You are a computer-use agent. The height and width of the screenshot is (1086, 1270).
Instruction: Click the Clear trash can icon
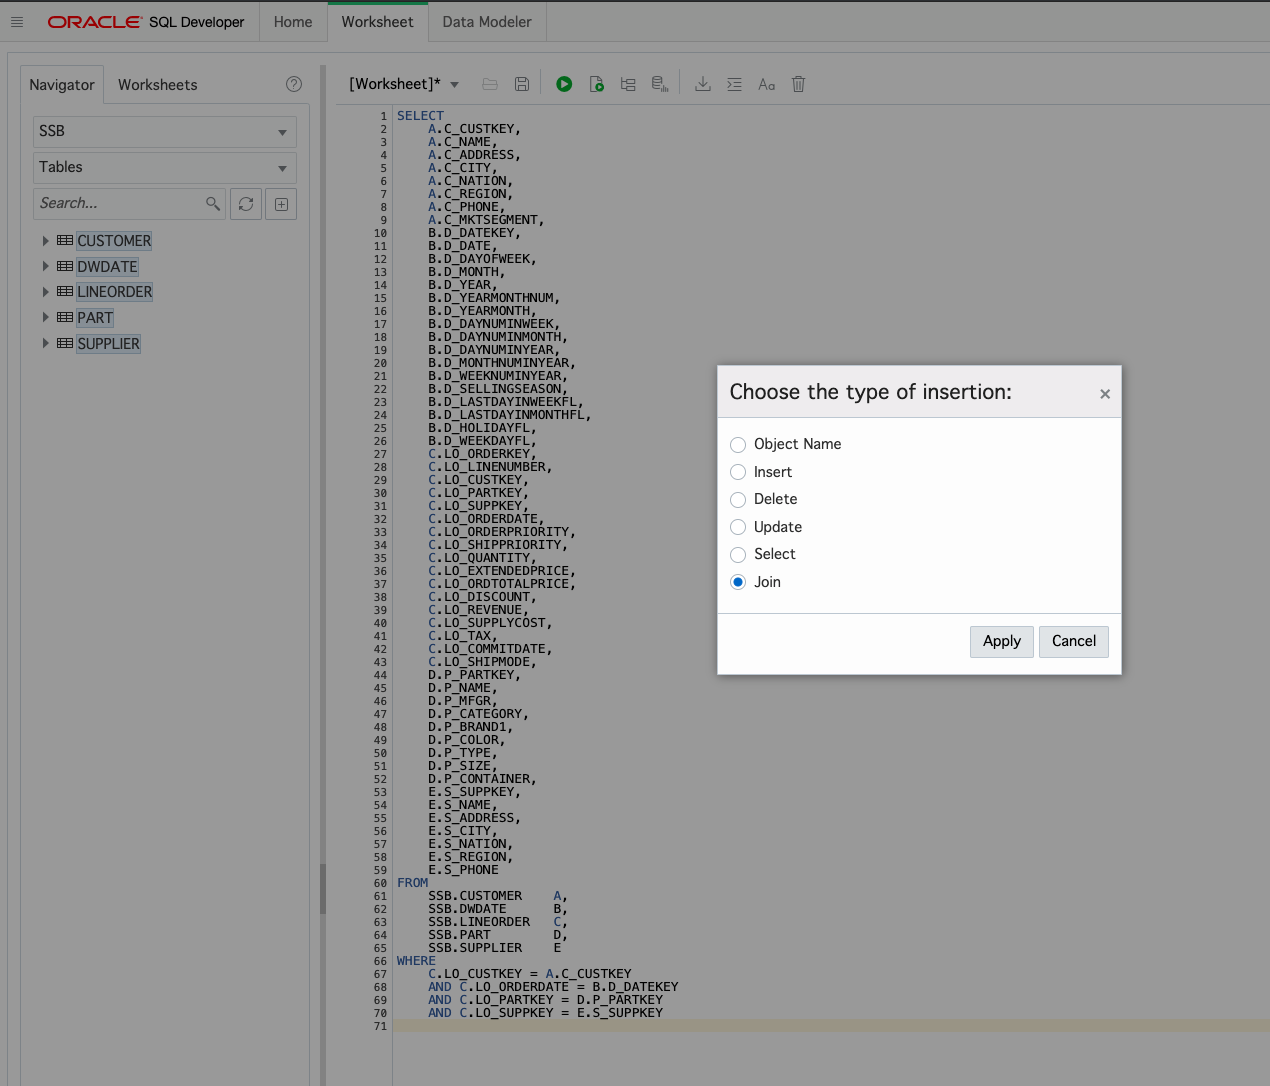click(798, 84)
